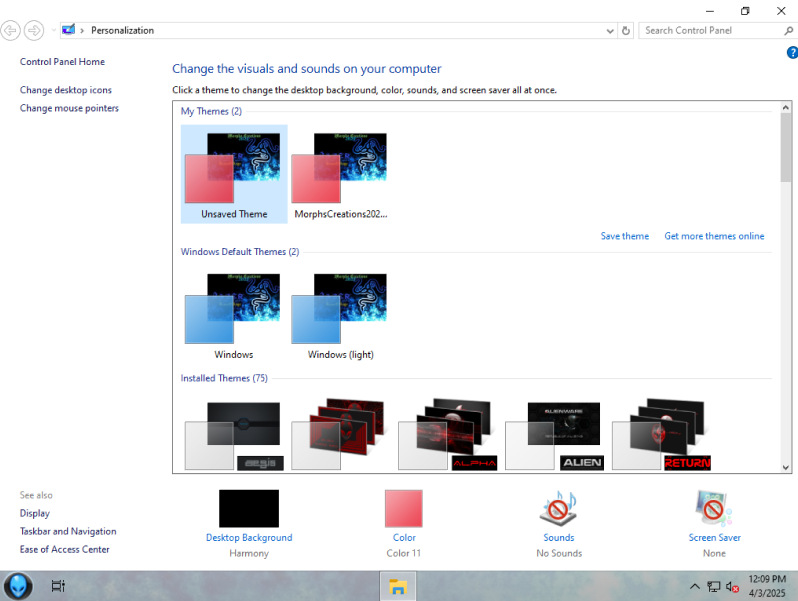Click the themes list scrollbar thumb

(786, 148)
